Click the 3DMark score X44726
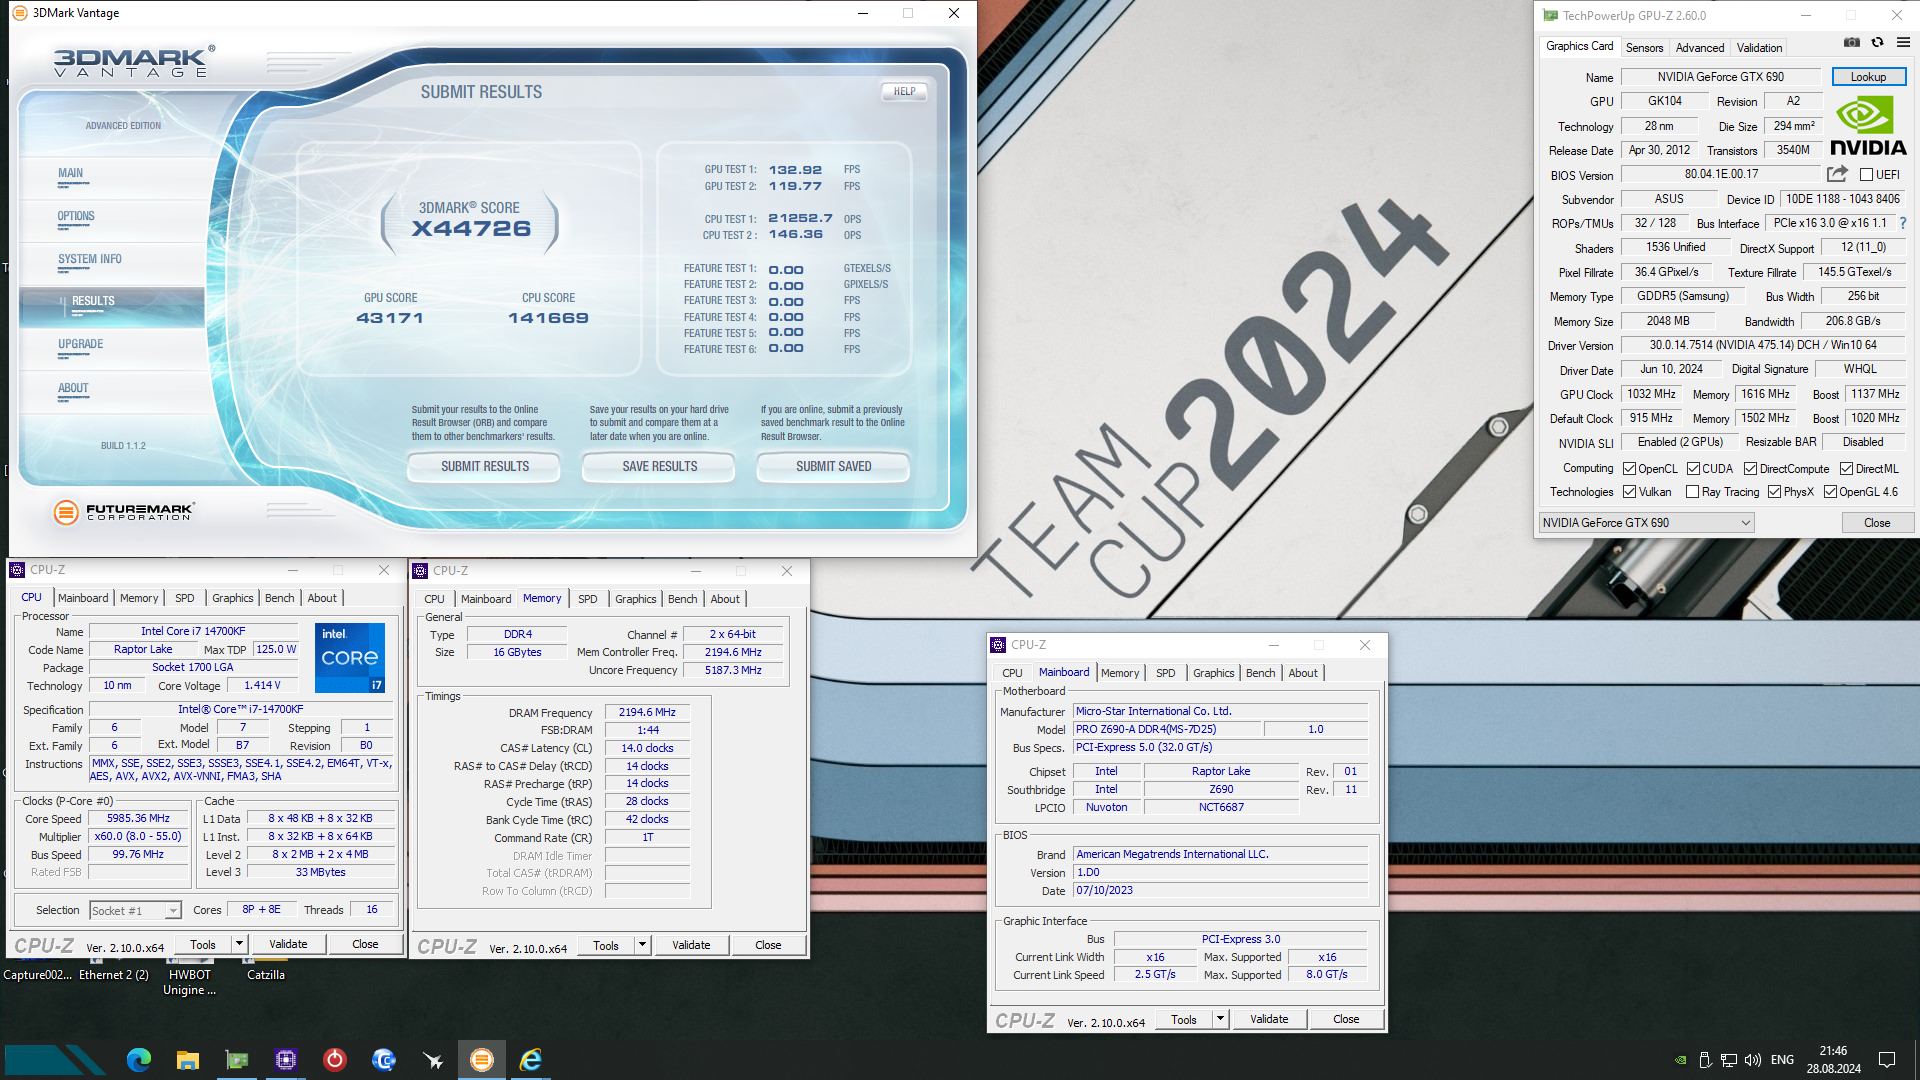Screen dimensions: 1920x1080 pos(471,229)
